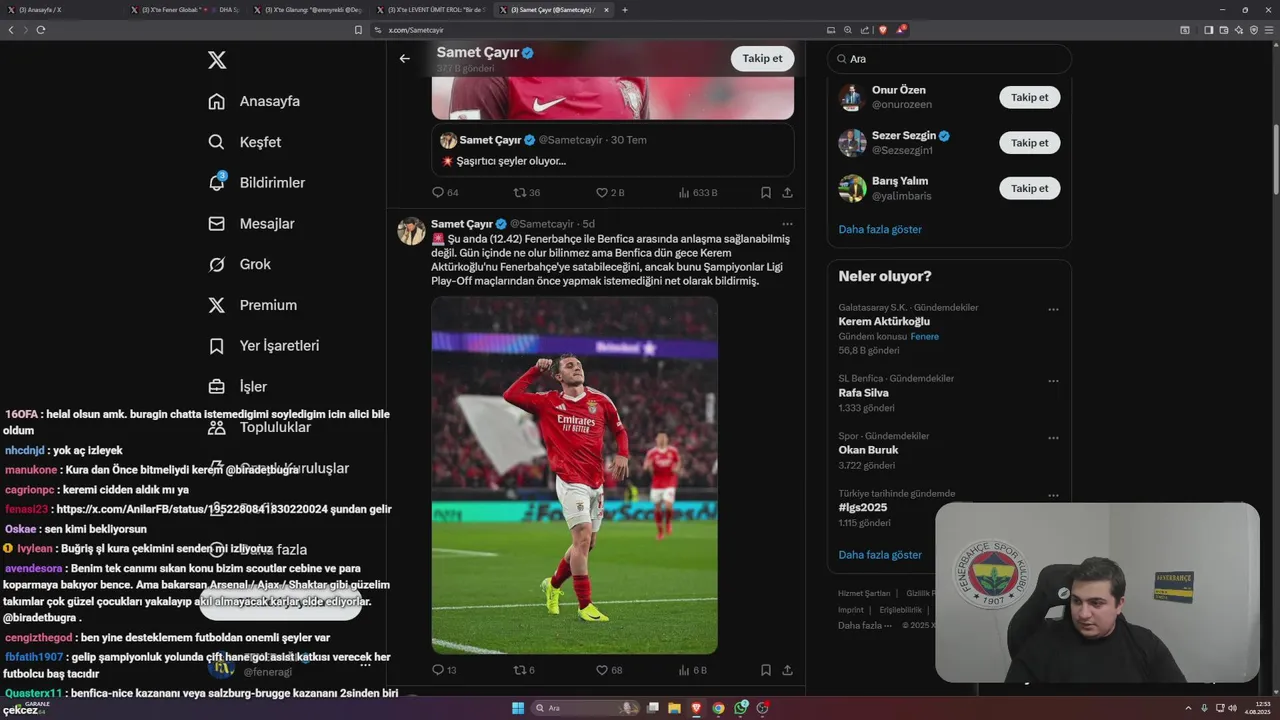Bookmark the post with 633 B views
This screenshot has width=1280, height=720.
(765, 192)
